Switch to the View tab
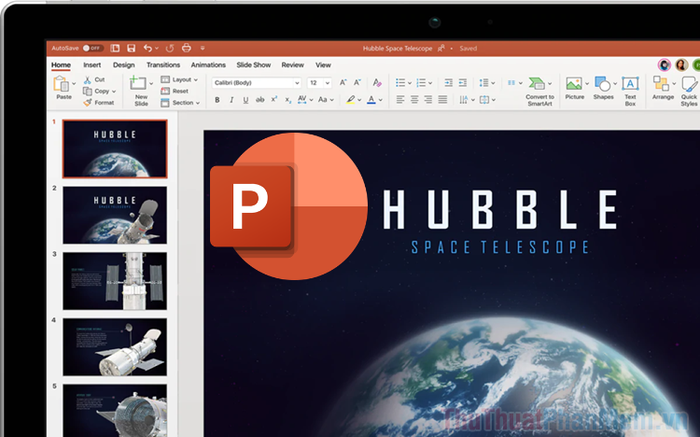 (323, 65)
